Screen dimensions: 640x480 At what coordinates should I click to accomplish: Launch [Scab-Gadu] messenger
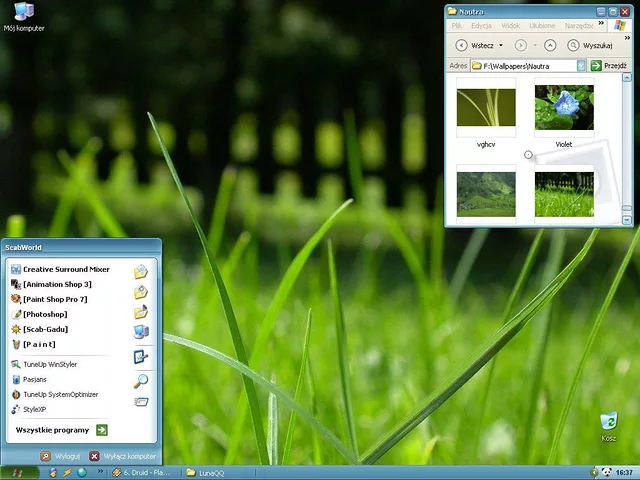45,329
